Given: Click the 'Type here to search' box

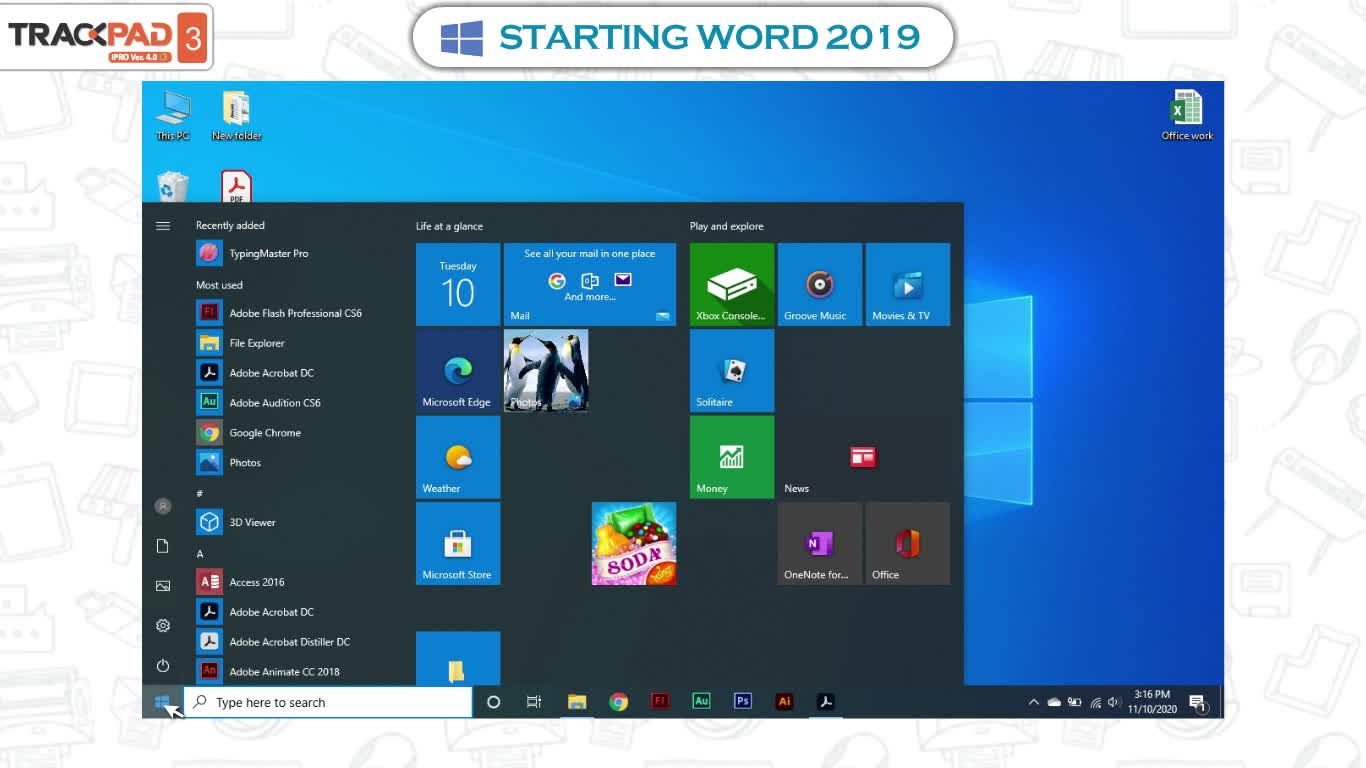Looking at the screenshot, I should coord(328,702).
